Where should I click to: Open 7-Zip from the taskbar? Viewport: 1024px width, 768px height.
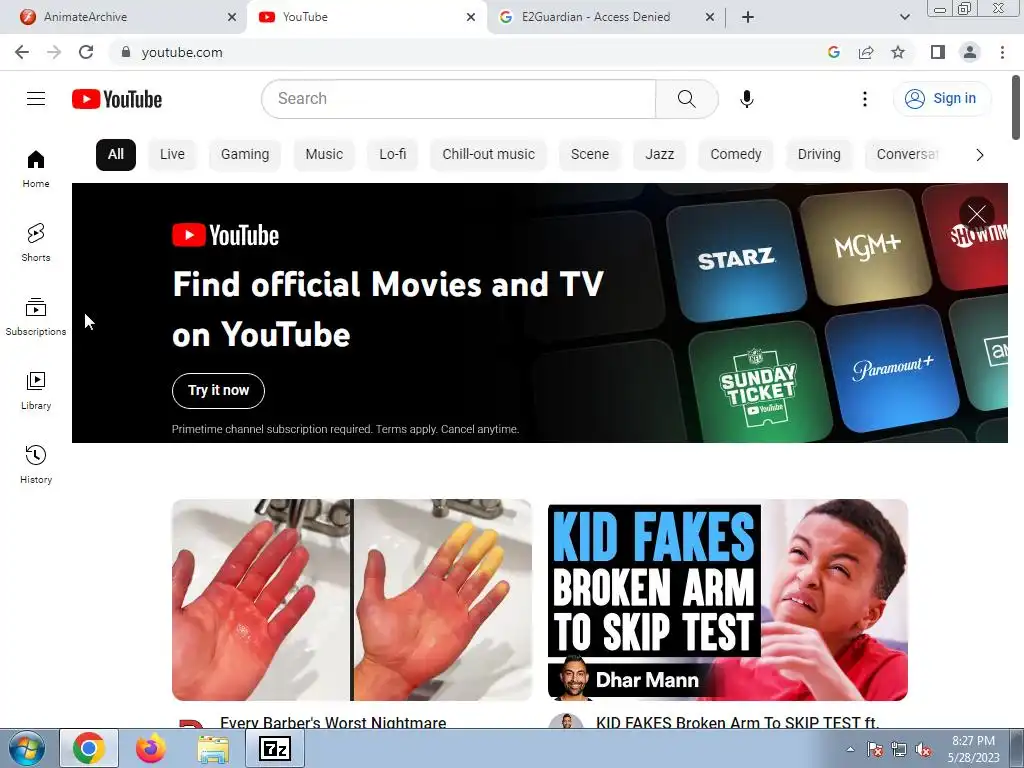[x=274, y=748]
